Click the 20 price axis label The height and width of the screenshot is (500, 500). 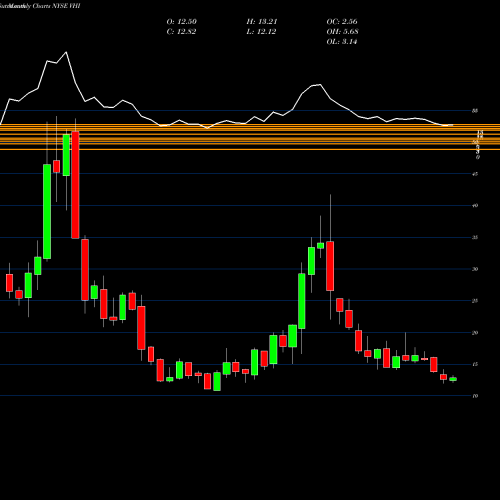[x=475, y=333]
